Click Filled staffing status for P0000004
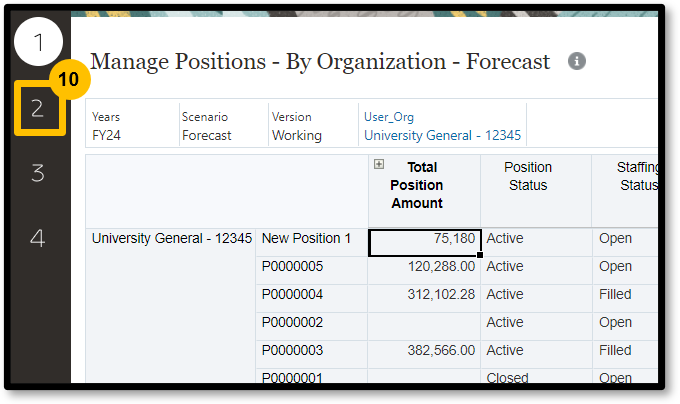680x404 pixels. 615,295
